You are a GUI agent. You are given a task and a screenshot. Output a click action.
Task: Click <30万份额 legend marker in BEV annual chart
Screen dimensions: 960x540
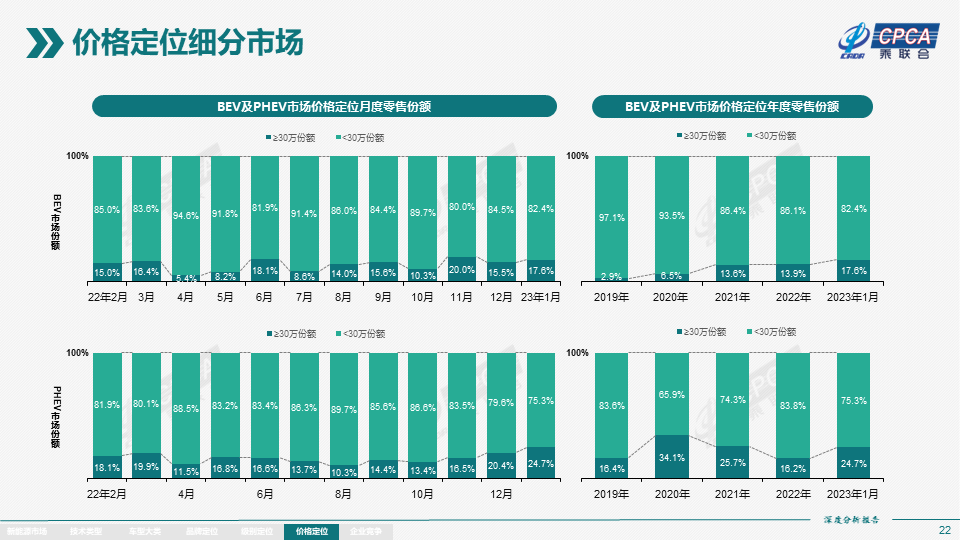tap(749, 136)
